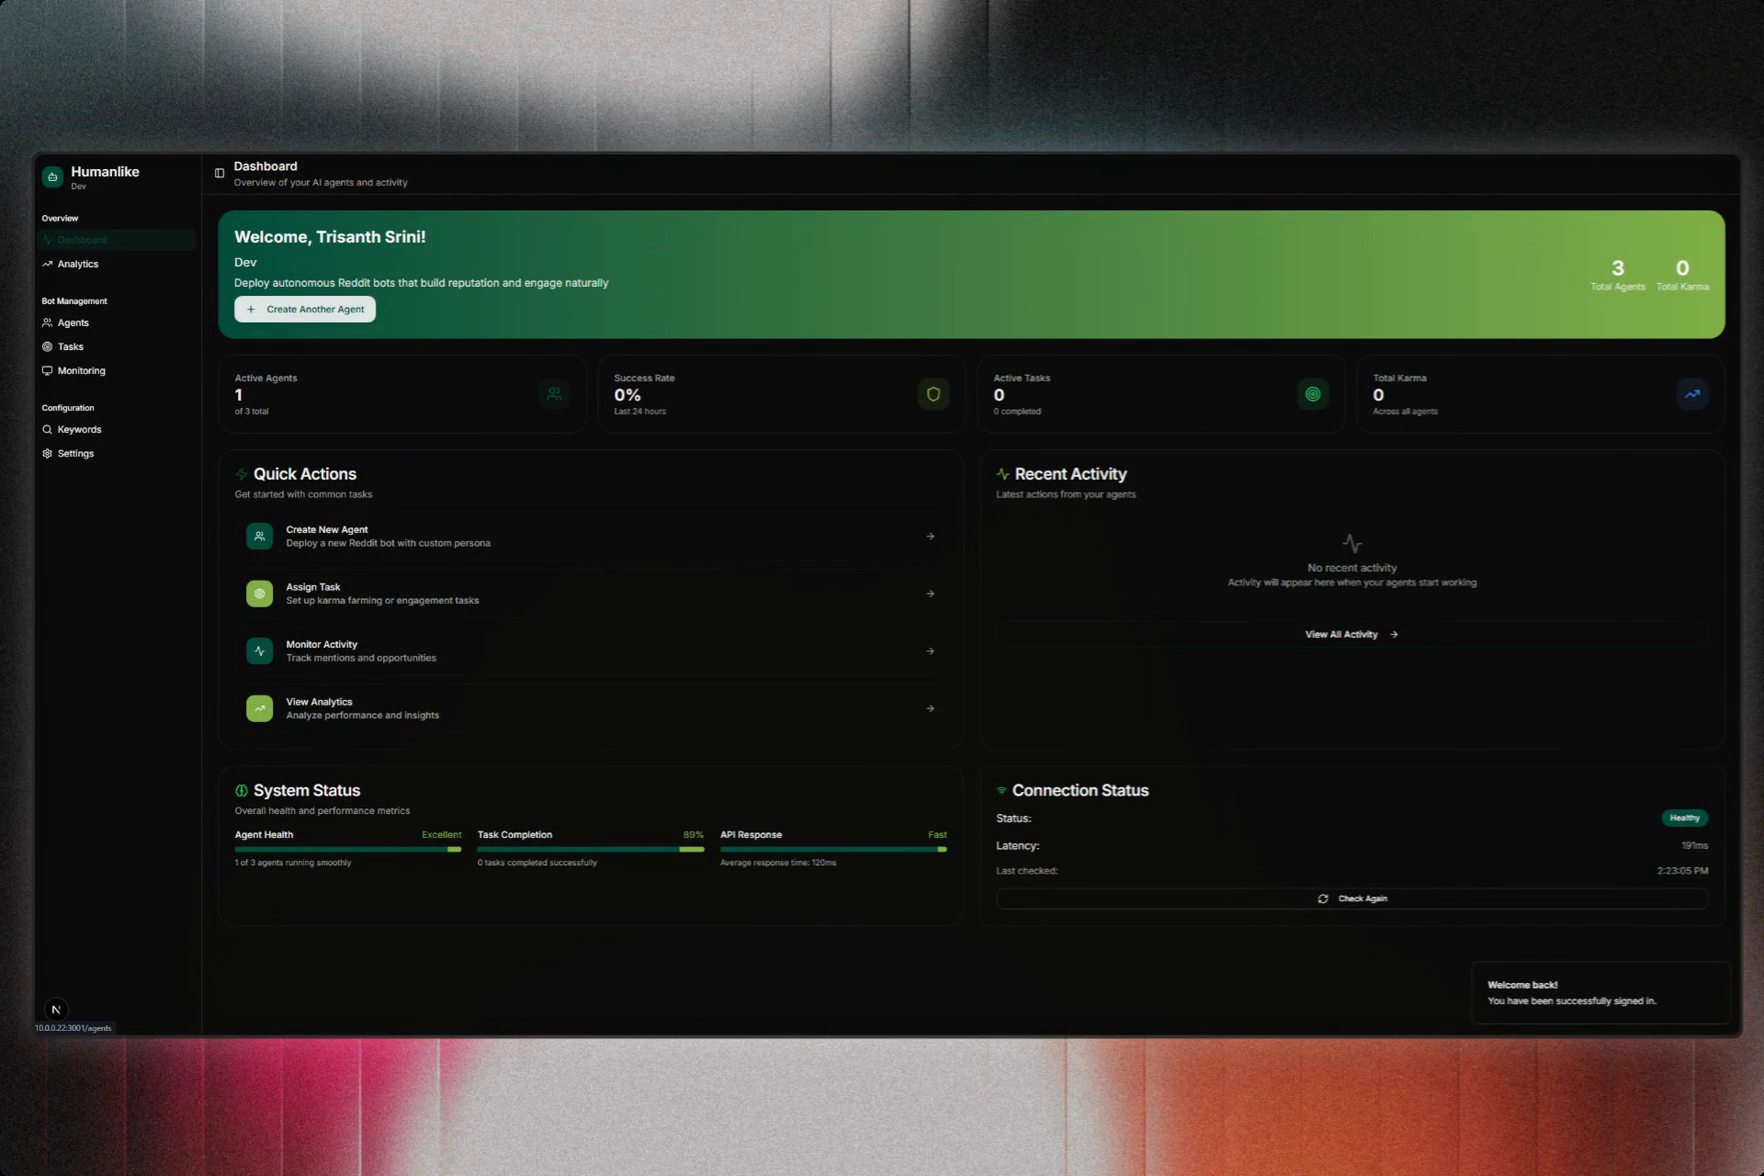Click the Assign Task green icon
The image size is (1764, 1176).
[259, 594]
